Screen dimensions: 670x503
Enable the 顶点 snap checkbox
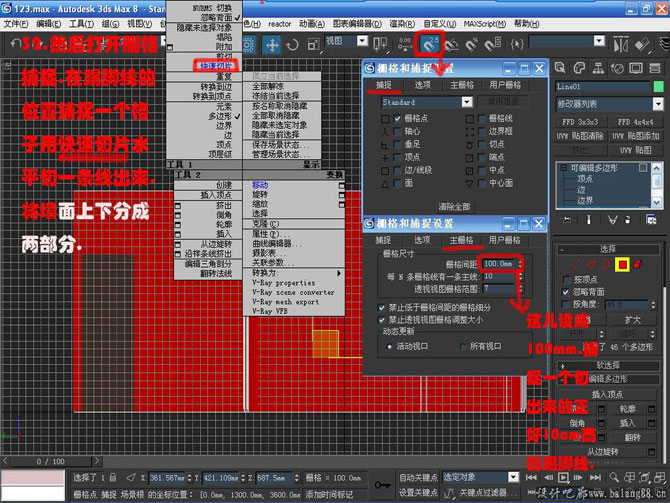point(398,157)
